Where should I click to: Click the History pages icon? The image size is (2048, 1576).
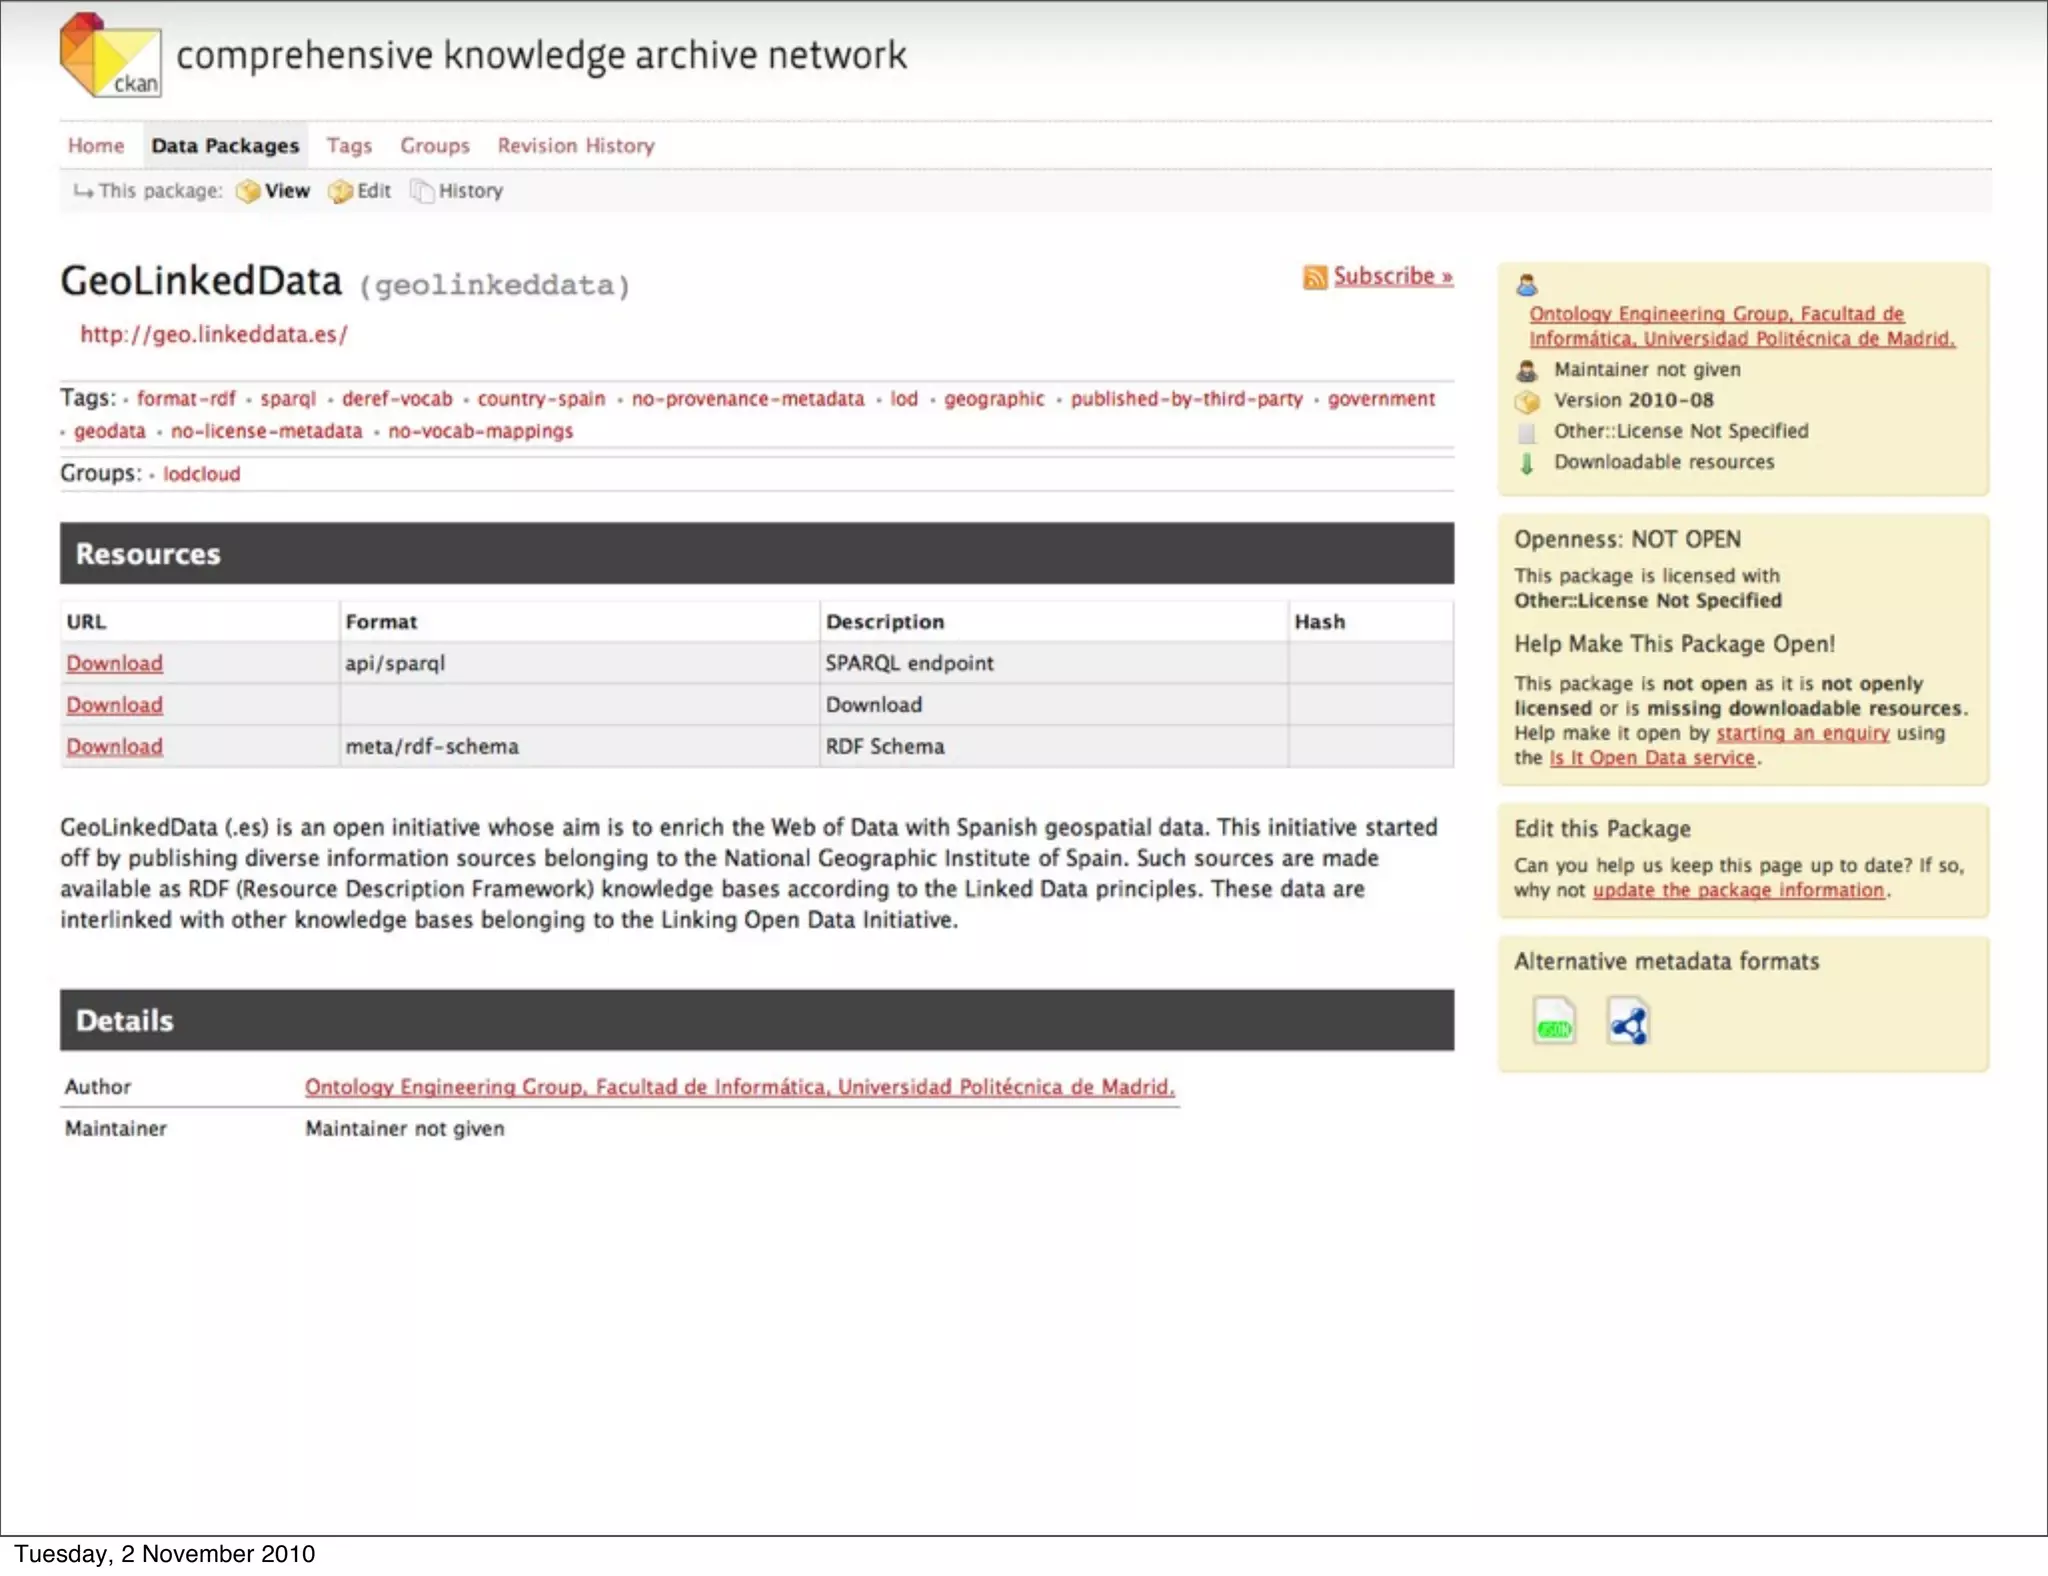click(422, 191)
